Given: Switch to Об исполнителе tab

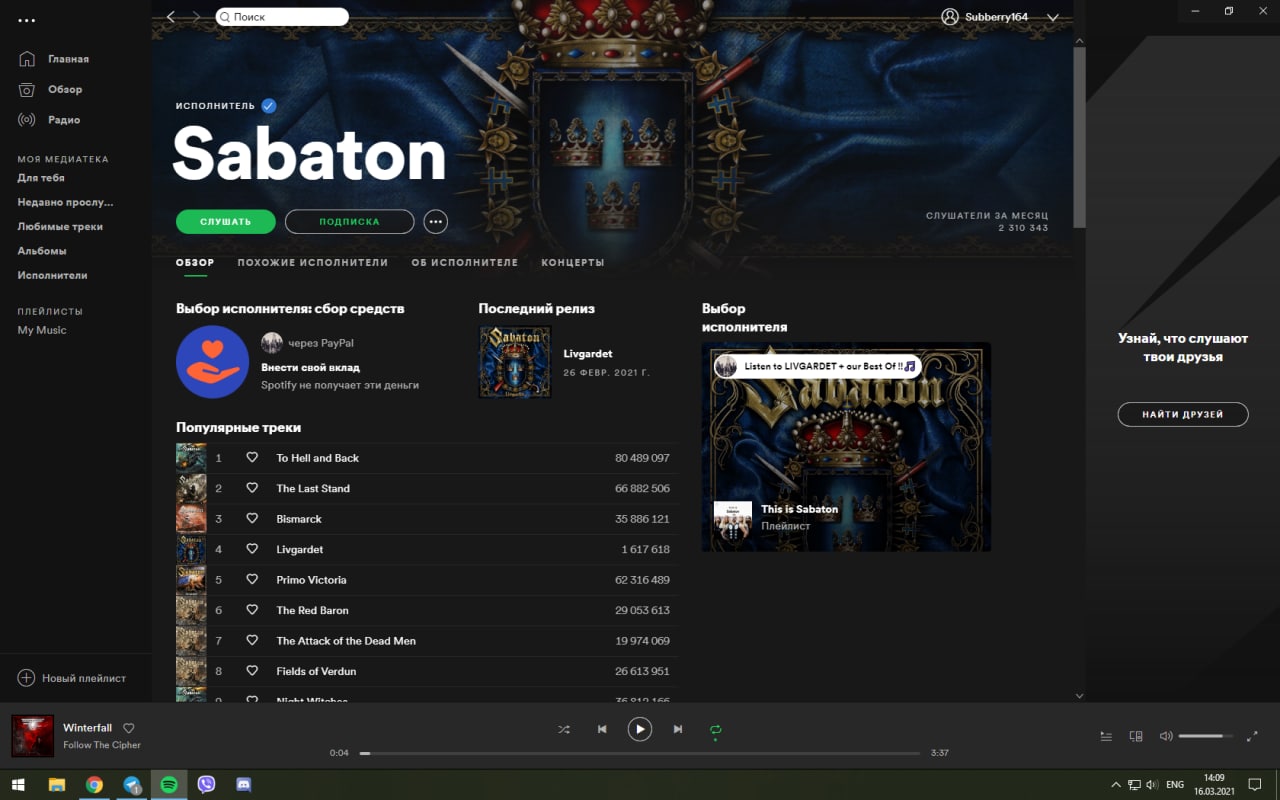Looking at the screenshot, I should click(x=465, y=263).
